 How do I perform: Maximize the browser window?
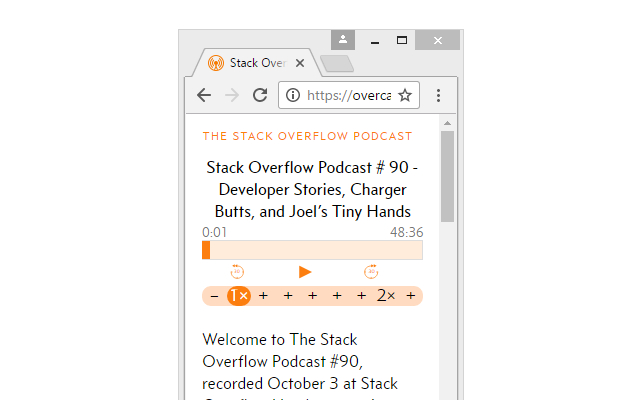(x=402, y=40)
